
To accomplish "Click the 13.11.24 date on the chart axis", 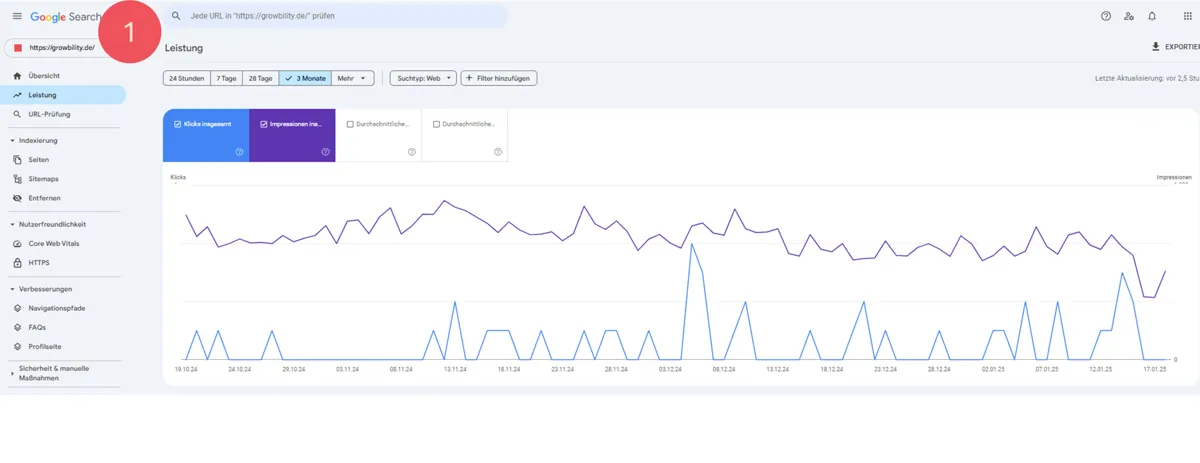I will (455, 369).
